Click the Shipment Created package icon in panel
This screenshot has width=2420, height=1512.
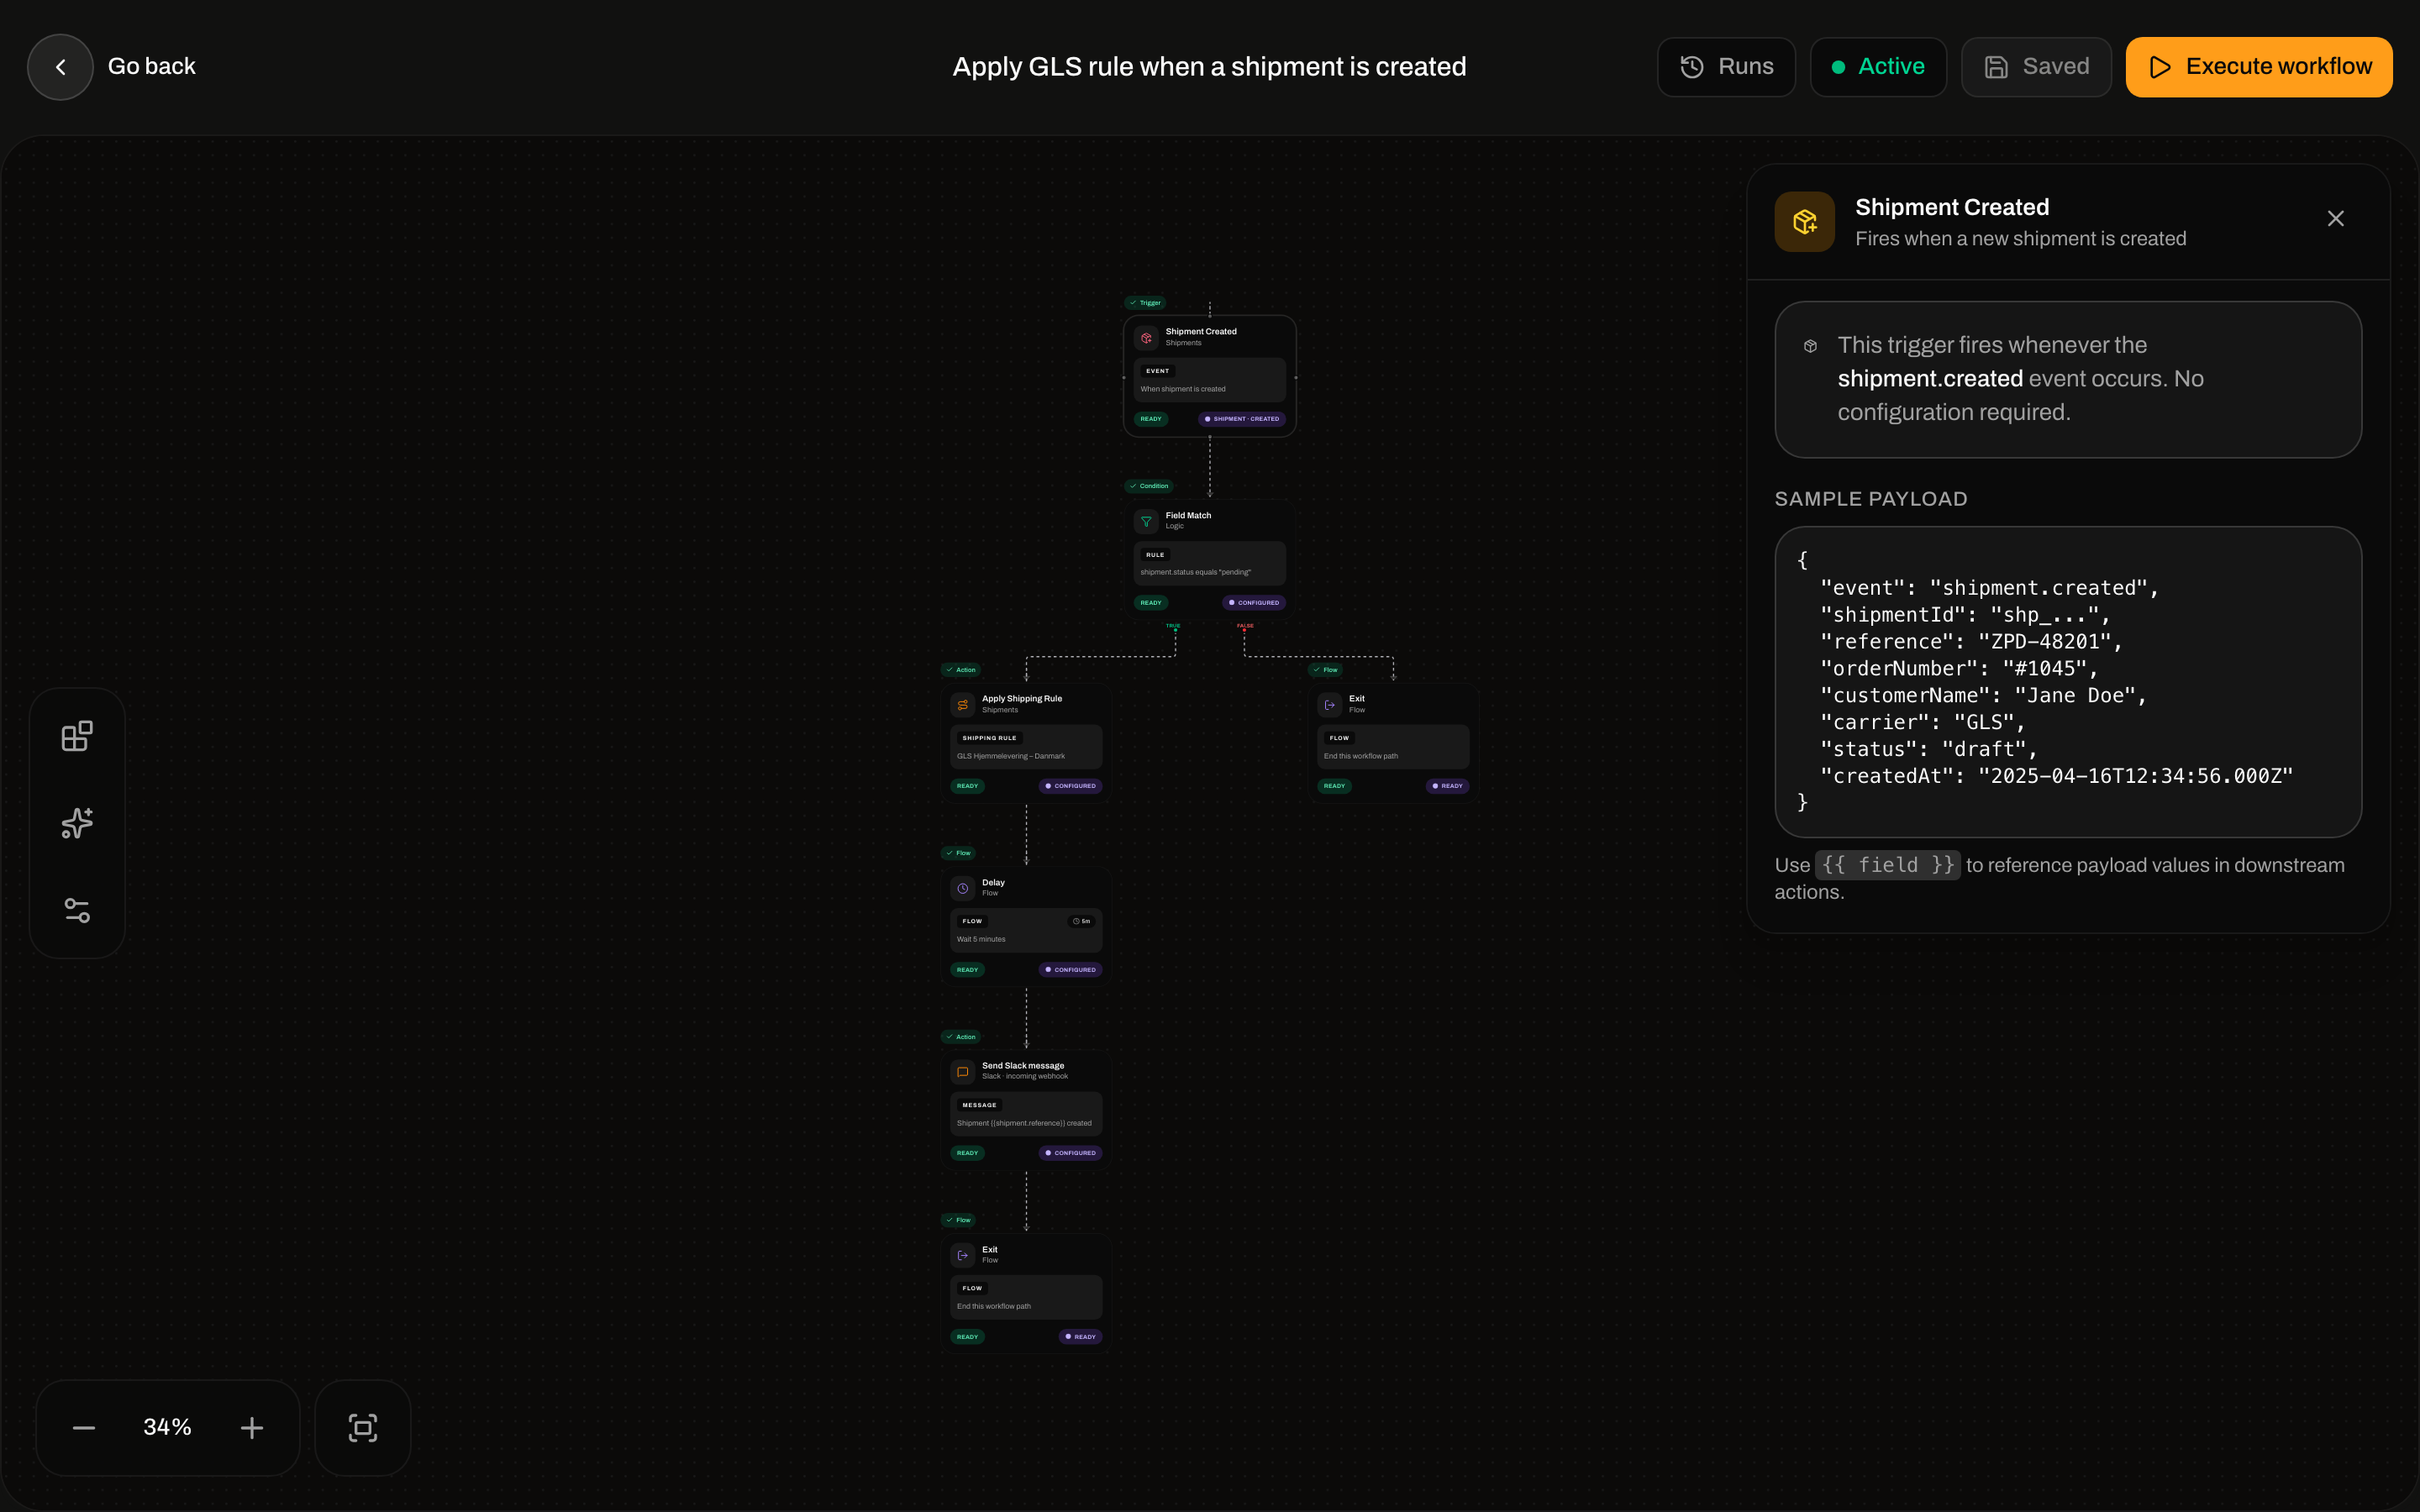tap(1804, 222)
